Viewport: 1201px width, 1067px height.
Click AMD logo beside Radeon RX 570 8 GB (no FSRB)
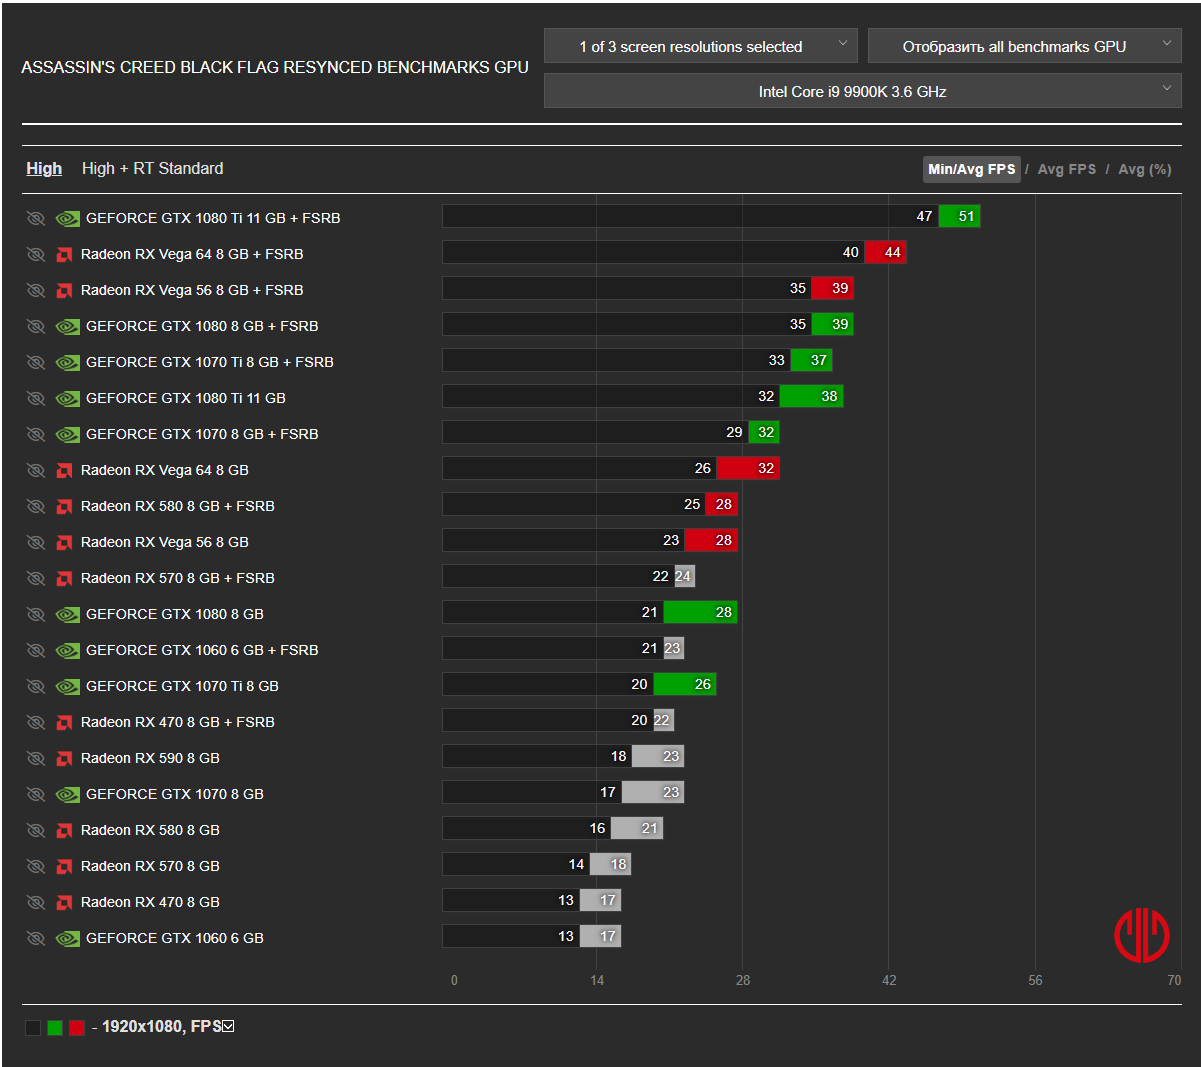pos(64,866)
